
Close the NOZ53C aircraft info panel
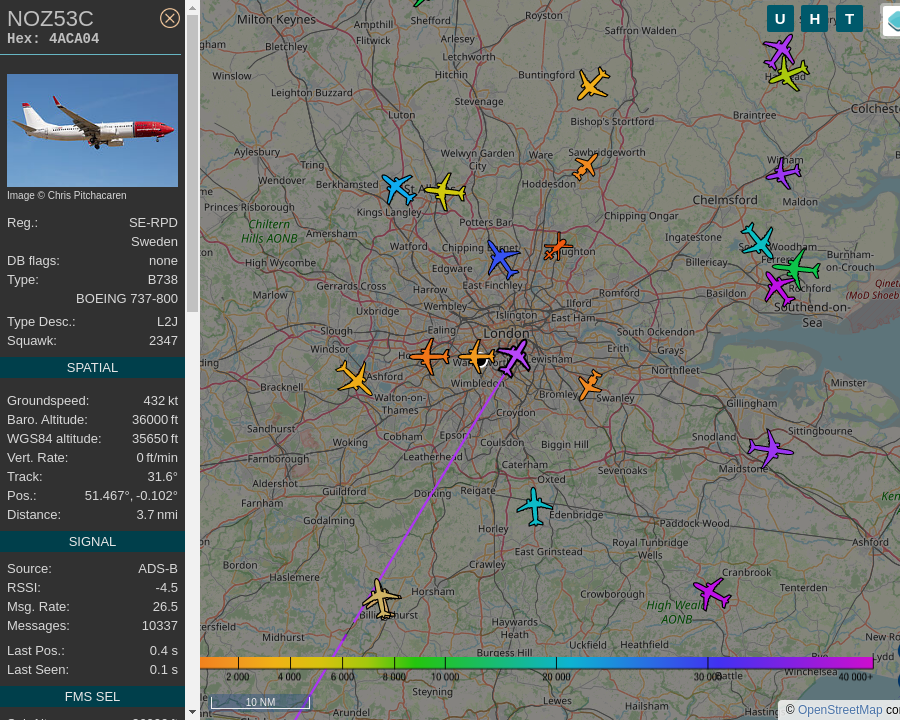(169, 18)
